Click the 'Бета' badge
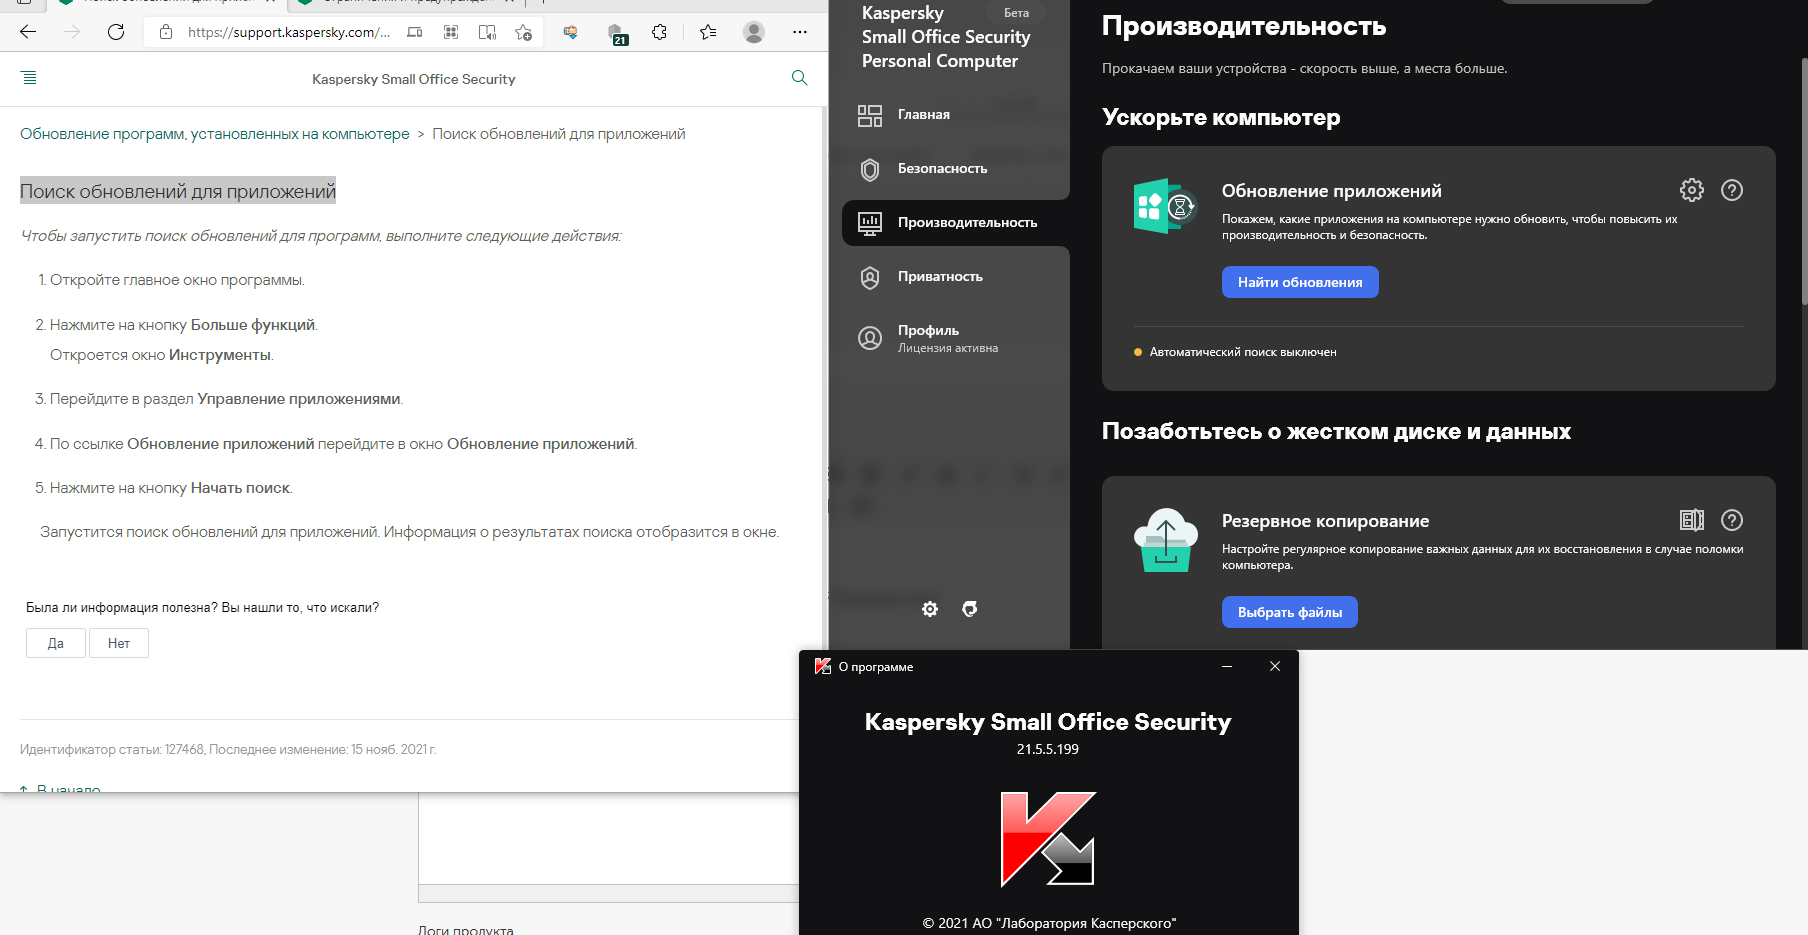The image size is (1808, 935). (1016, 13)
